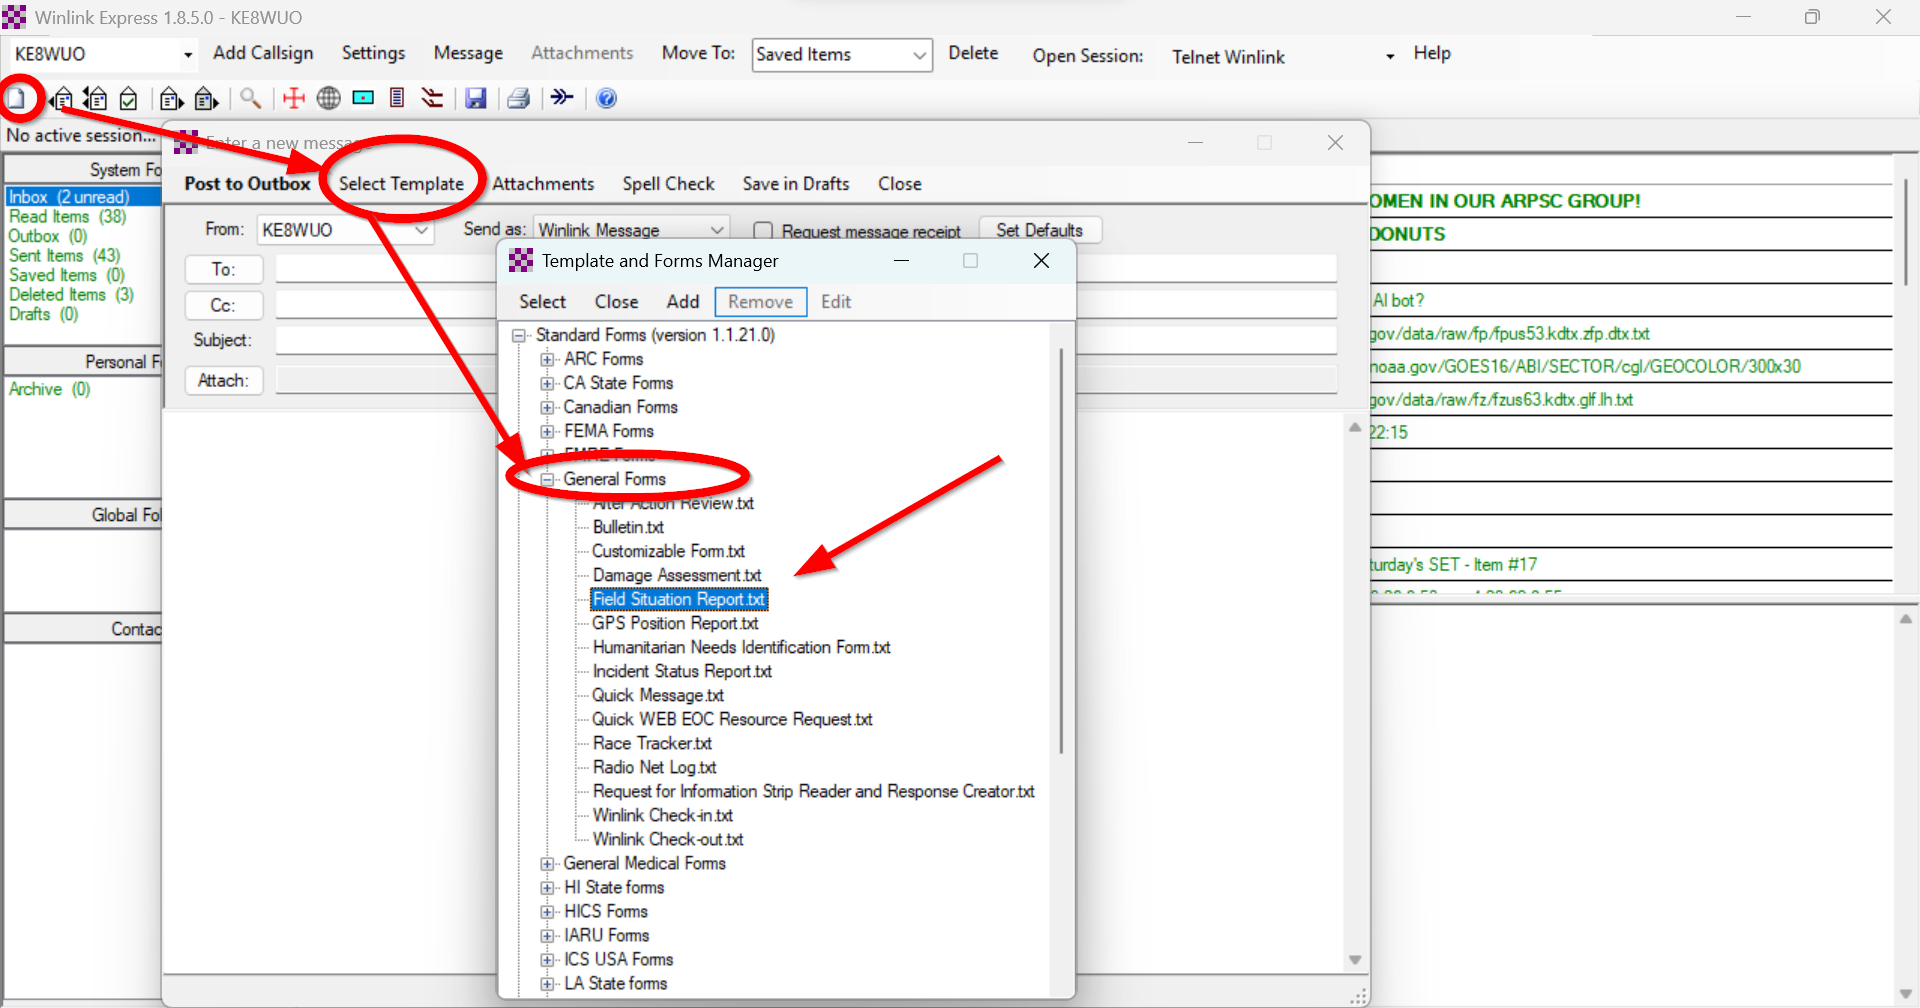Click the new message page icon
The width and height of the screenshot is (1920, 1008).
coord(16,98)
